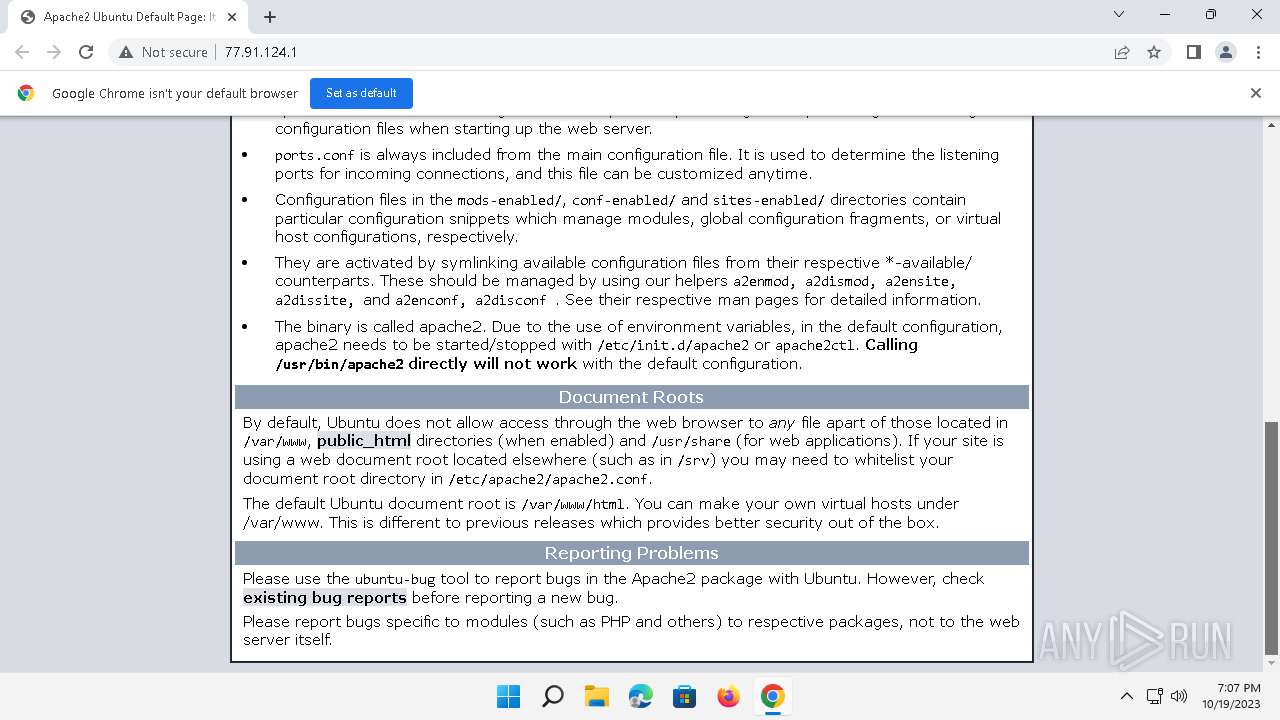Viewport: 1280px width, 720px height.
Task: Open File Explorer from taskbar
Action: [596, 696]
